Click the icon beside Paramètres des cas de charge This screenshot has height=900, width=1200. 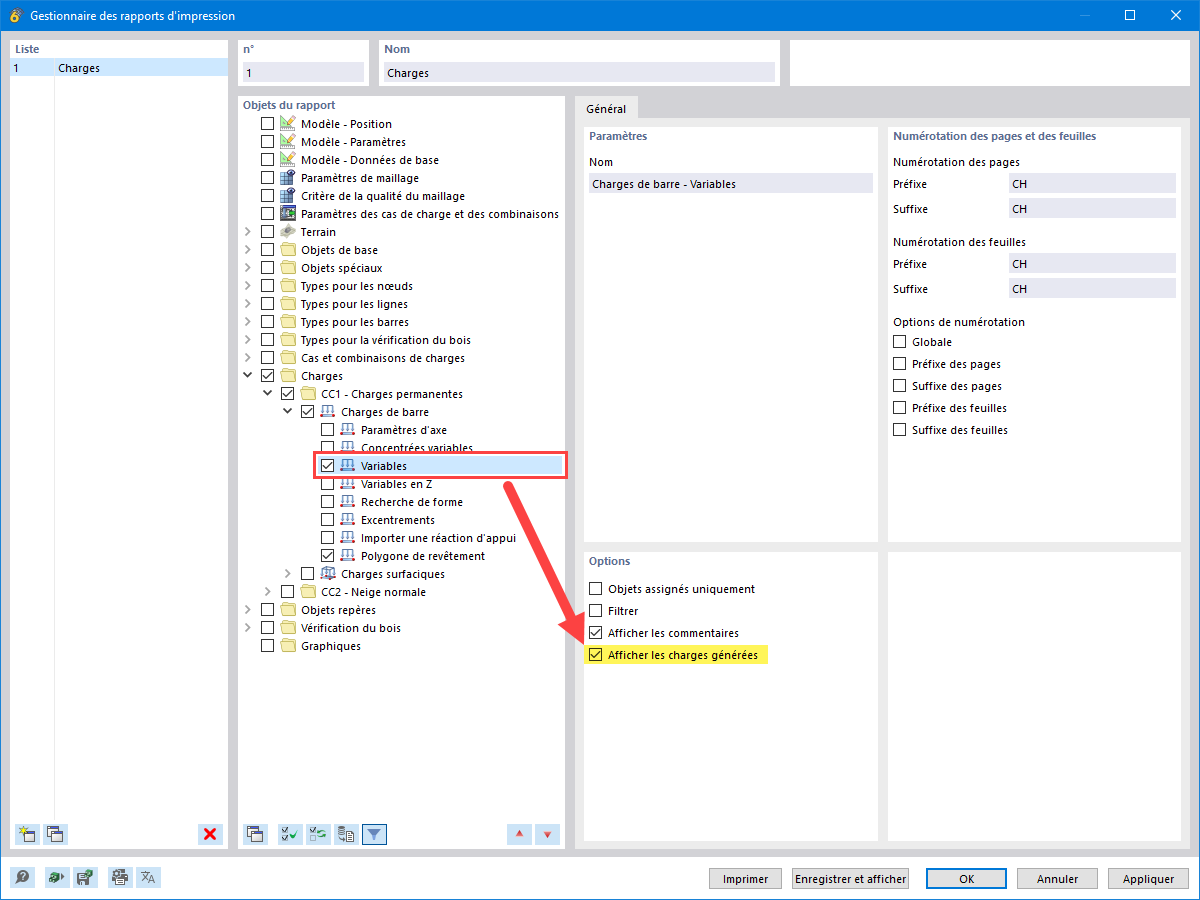click(x=288, y=214)
